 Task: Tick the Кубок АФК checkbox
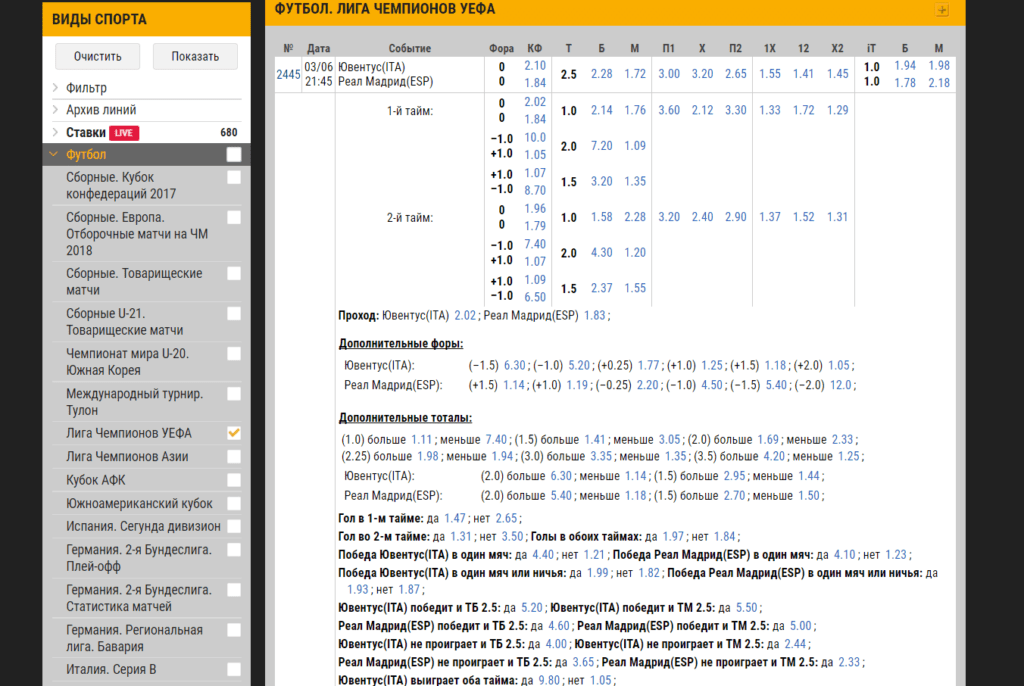pos(234,480)
